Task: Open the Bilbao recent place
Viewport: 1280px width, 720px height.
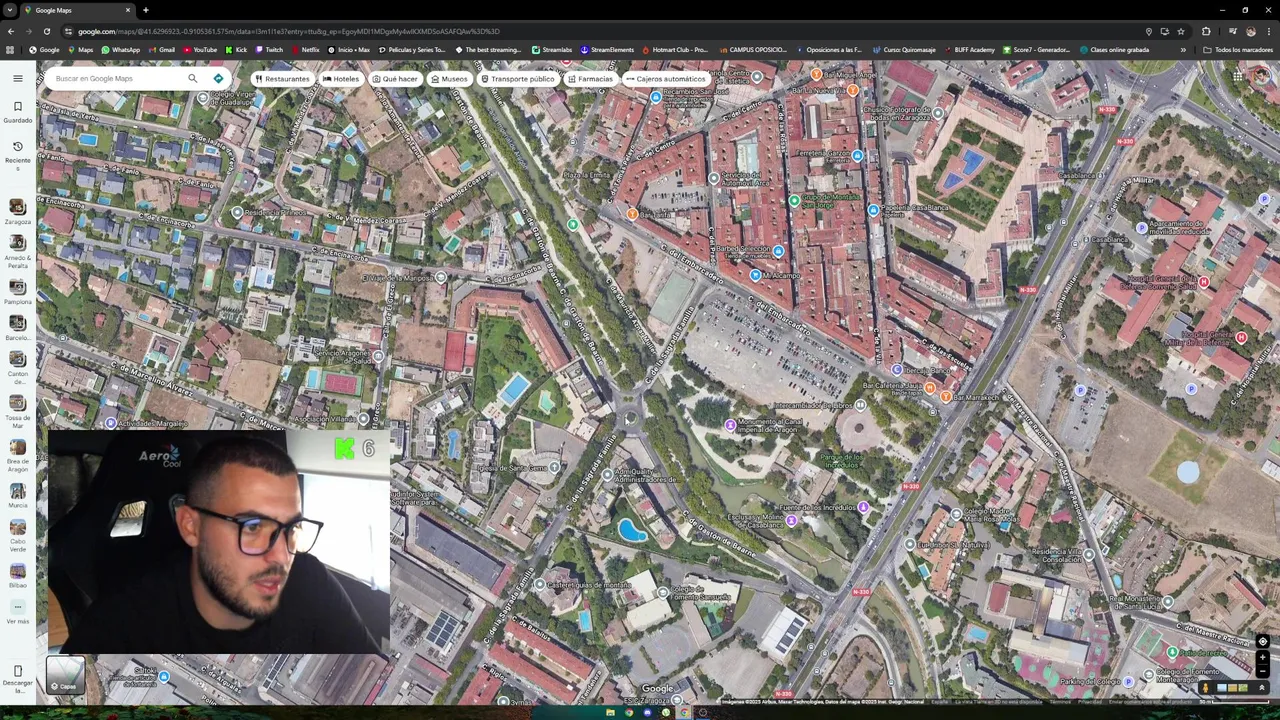Action: click(x=17, y=575)
